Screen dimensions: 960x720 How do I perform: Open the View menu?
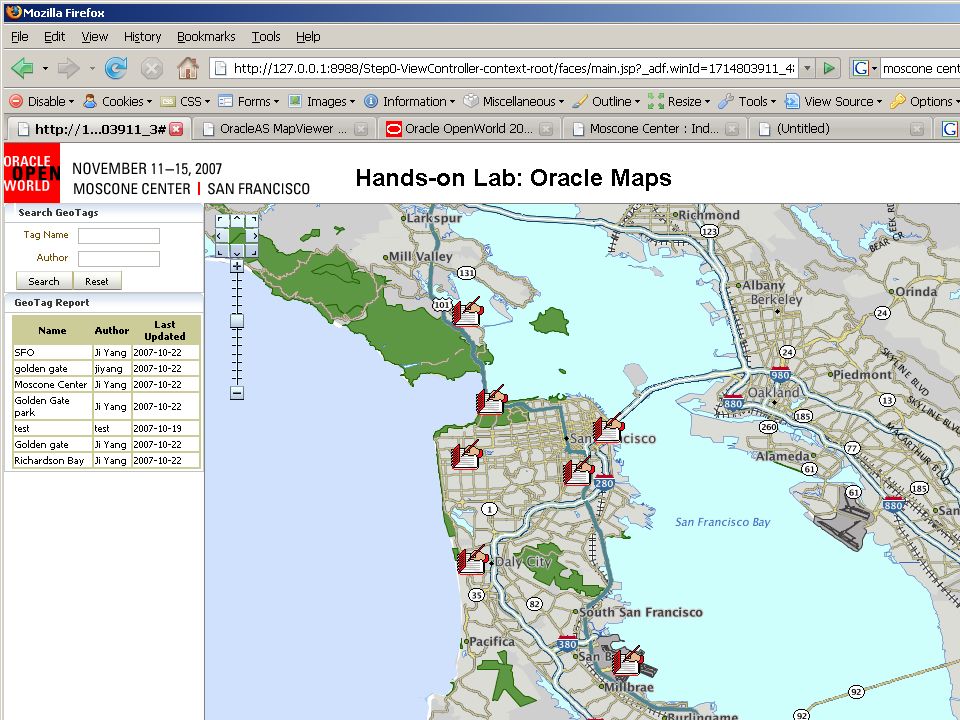(94, 37)
